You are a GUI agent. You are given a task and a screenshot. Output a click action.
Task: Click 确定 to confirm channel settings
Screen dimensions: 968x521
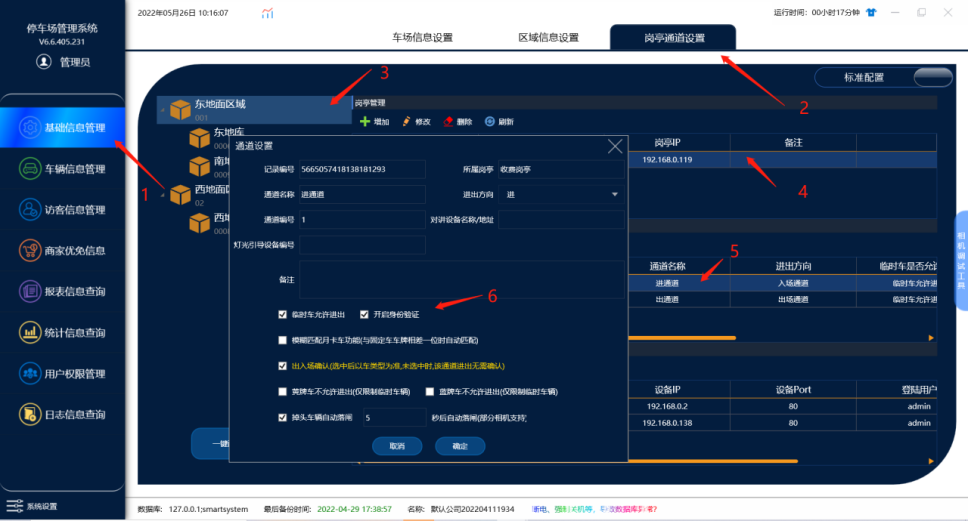(x=460, y=446)
